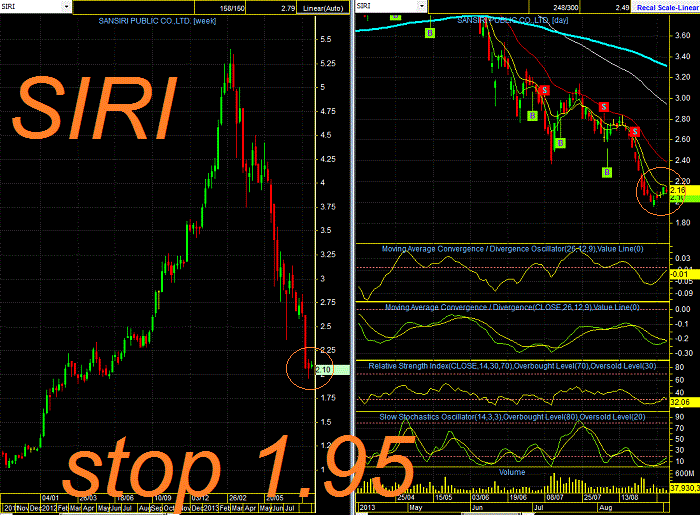Click the MACD (CLOSE,26,12,9) indicator title
This screenshot has width=700, height=515.
click(512, 307)
